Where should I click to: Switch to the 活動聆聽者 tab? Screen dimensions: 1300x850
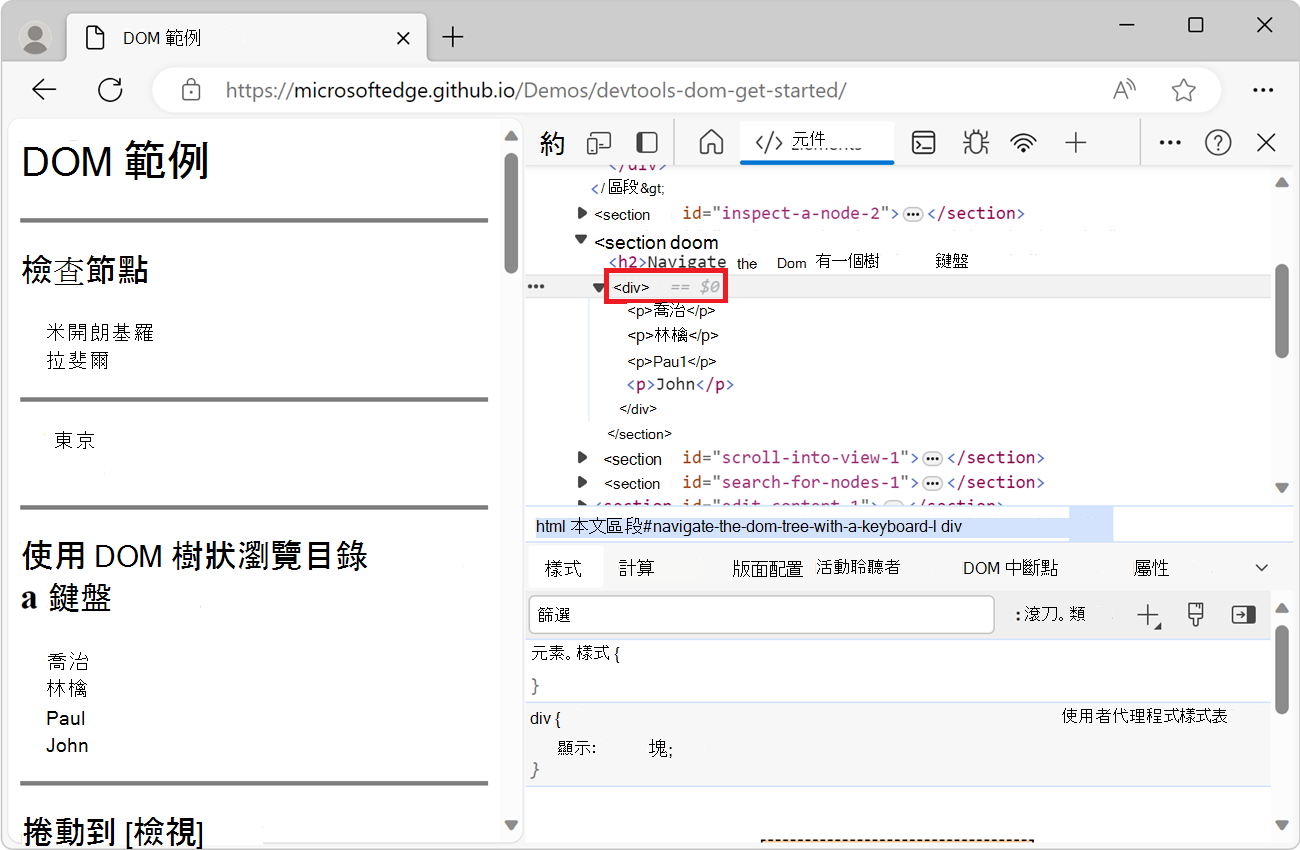858,567
